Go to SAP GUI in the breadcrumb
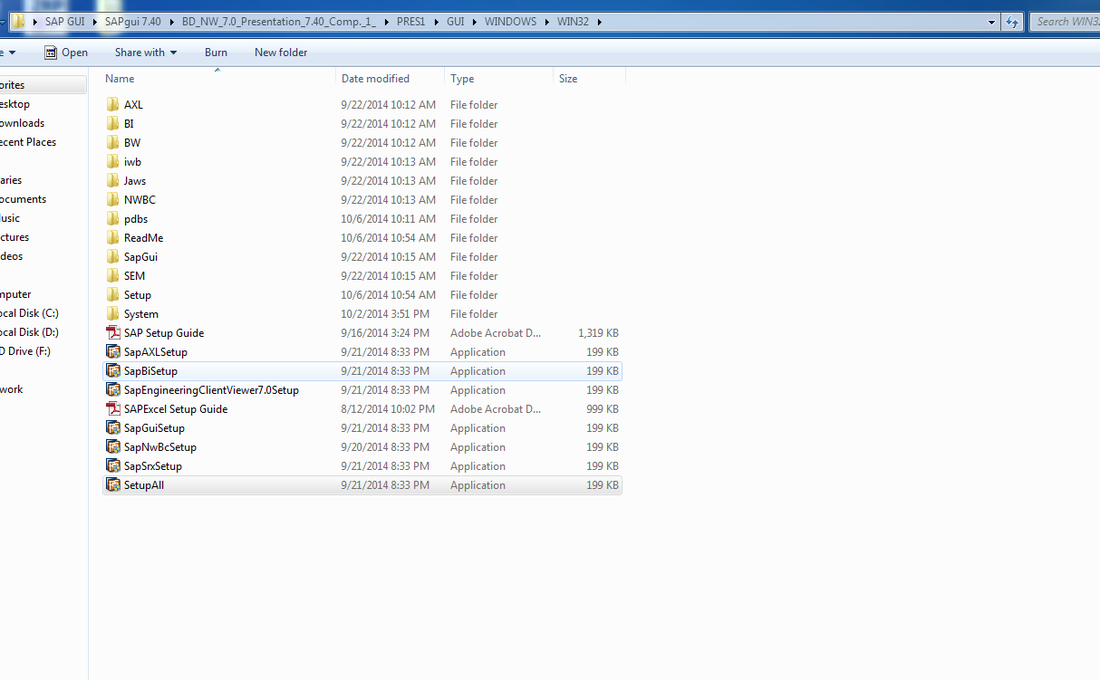1100x680 pixels. point(65,22)
